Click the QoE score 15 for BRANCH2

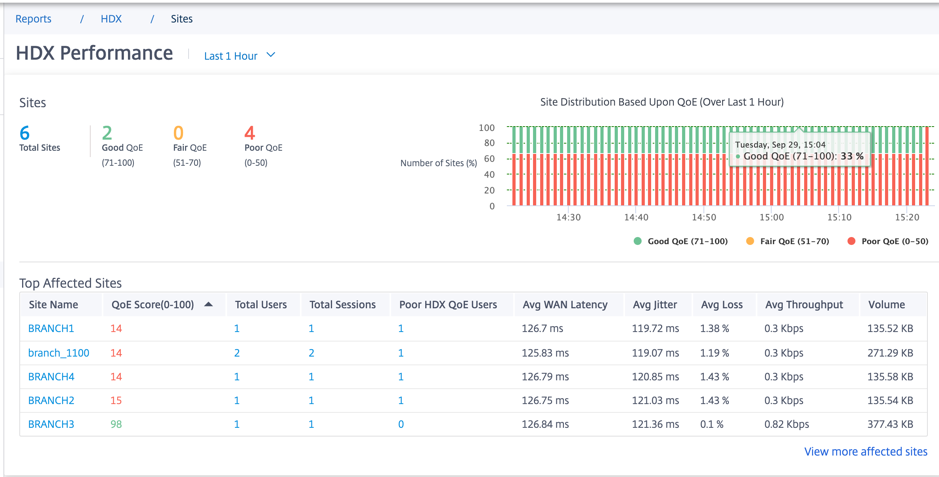coord(116,400)
